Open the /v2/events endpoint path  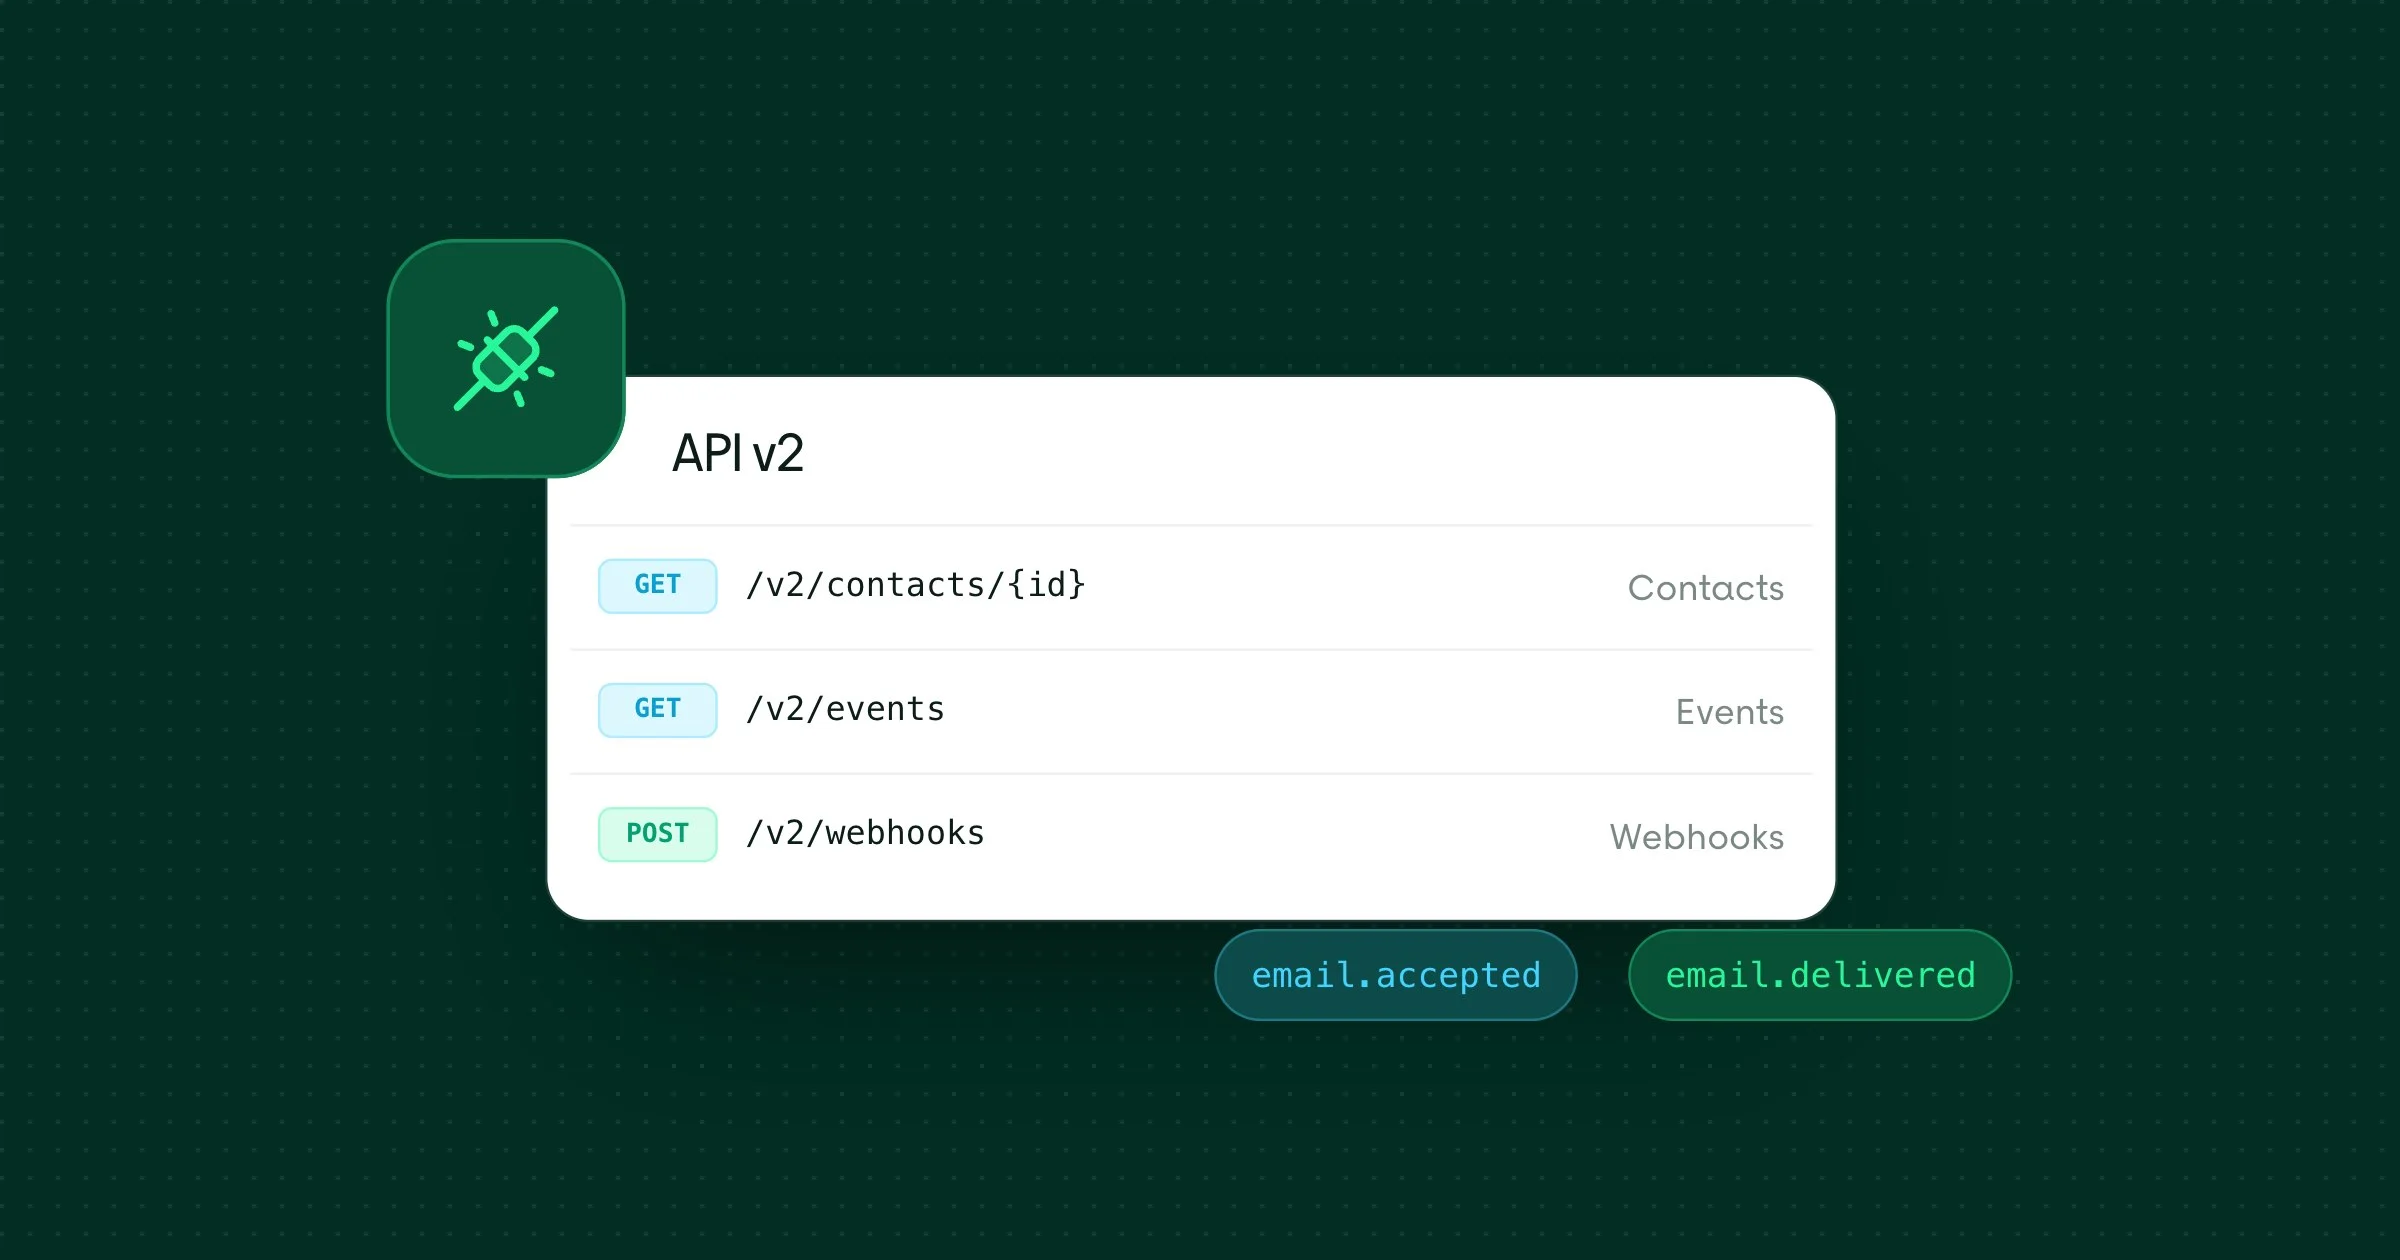click(x=845, y=709)
